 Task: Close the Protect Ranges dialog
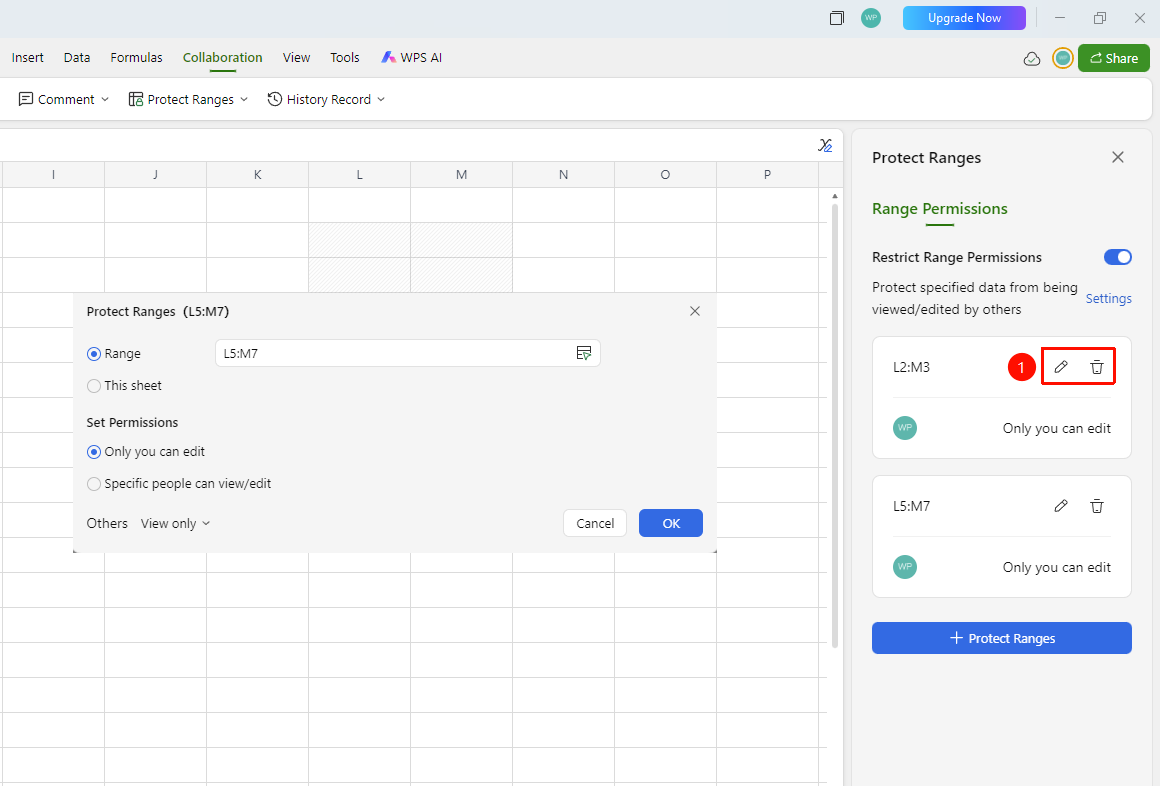coord(695,312)
